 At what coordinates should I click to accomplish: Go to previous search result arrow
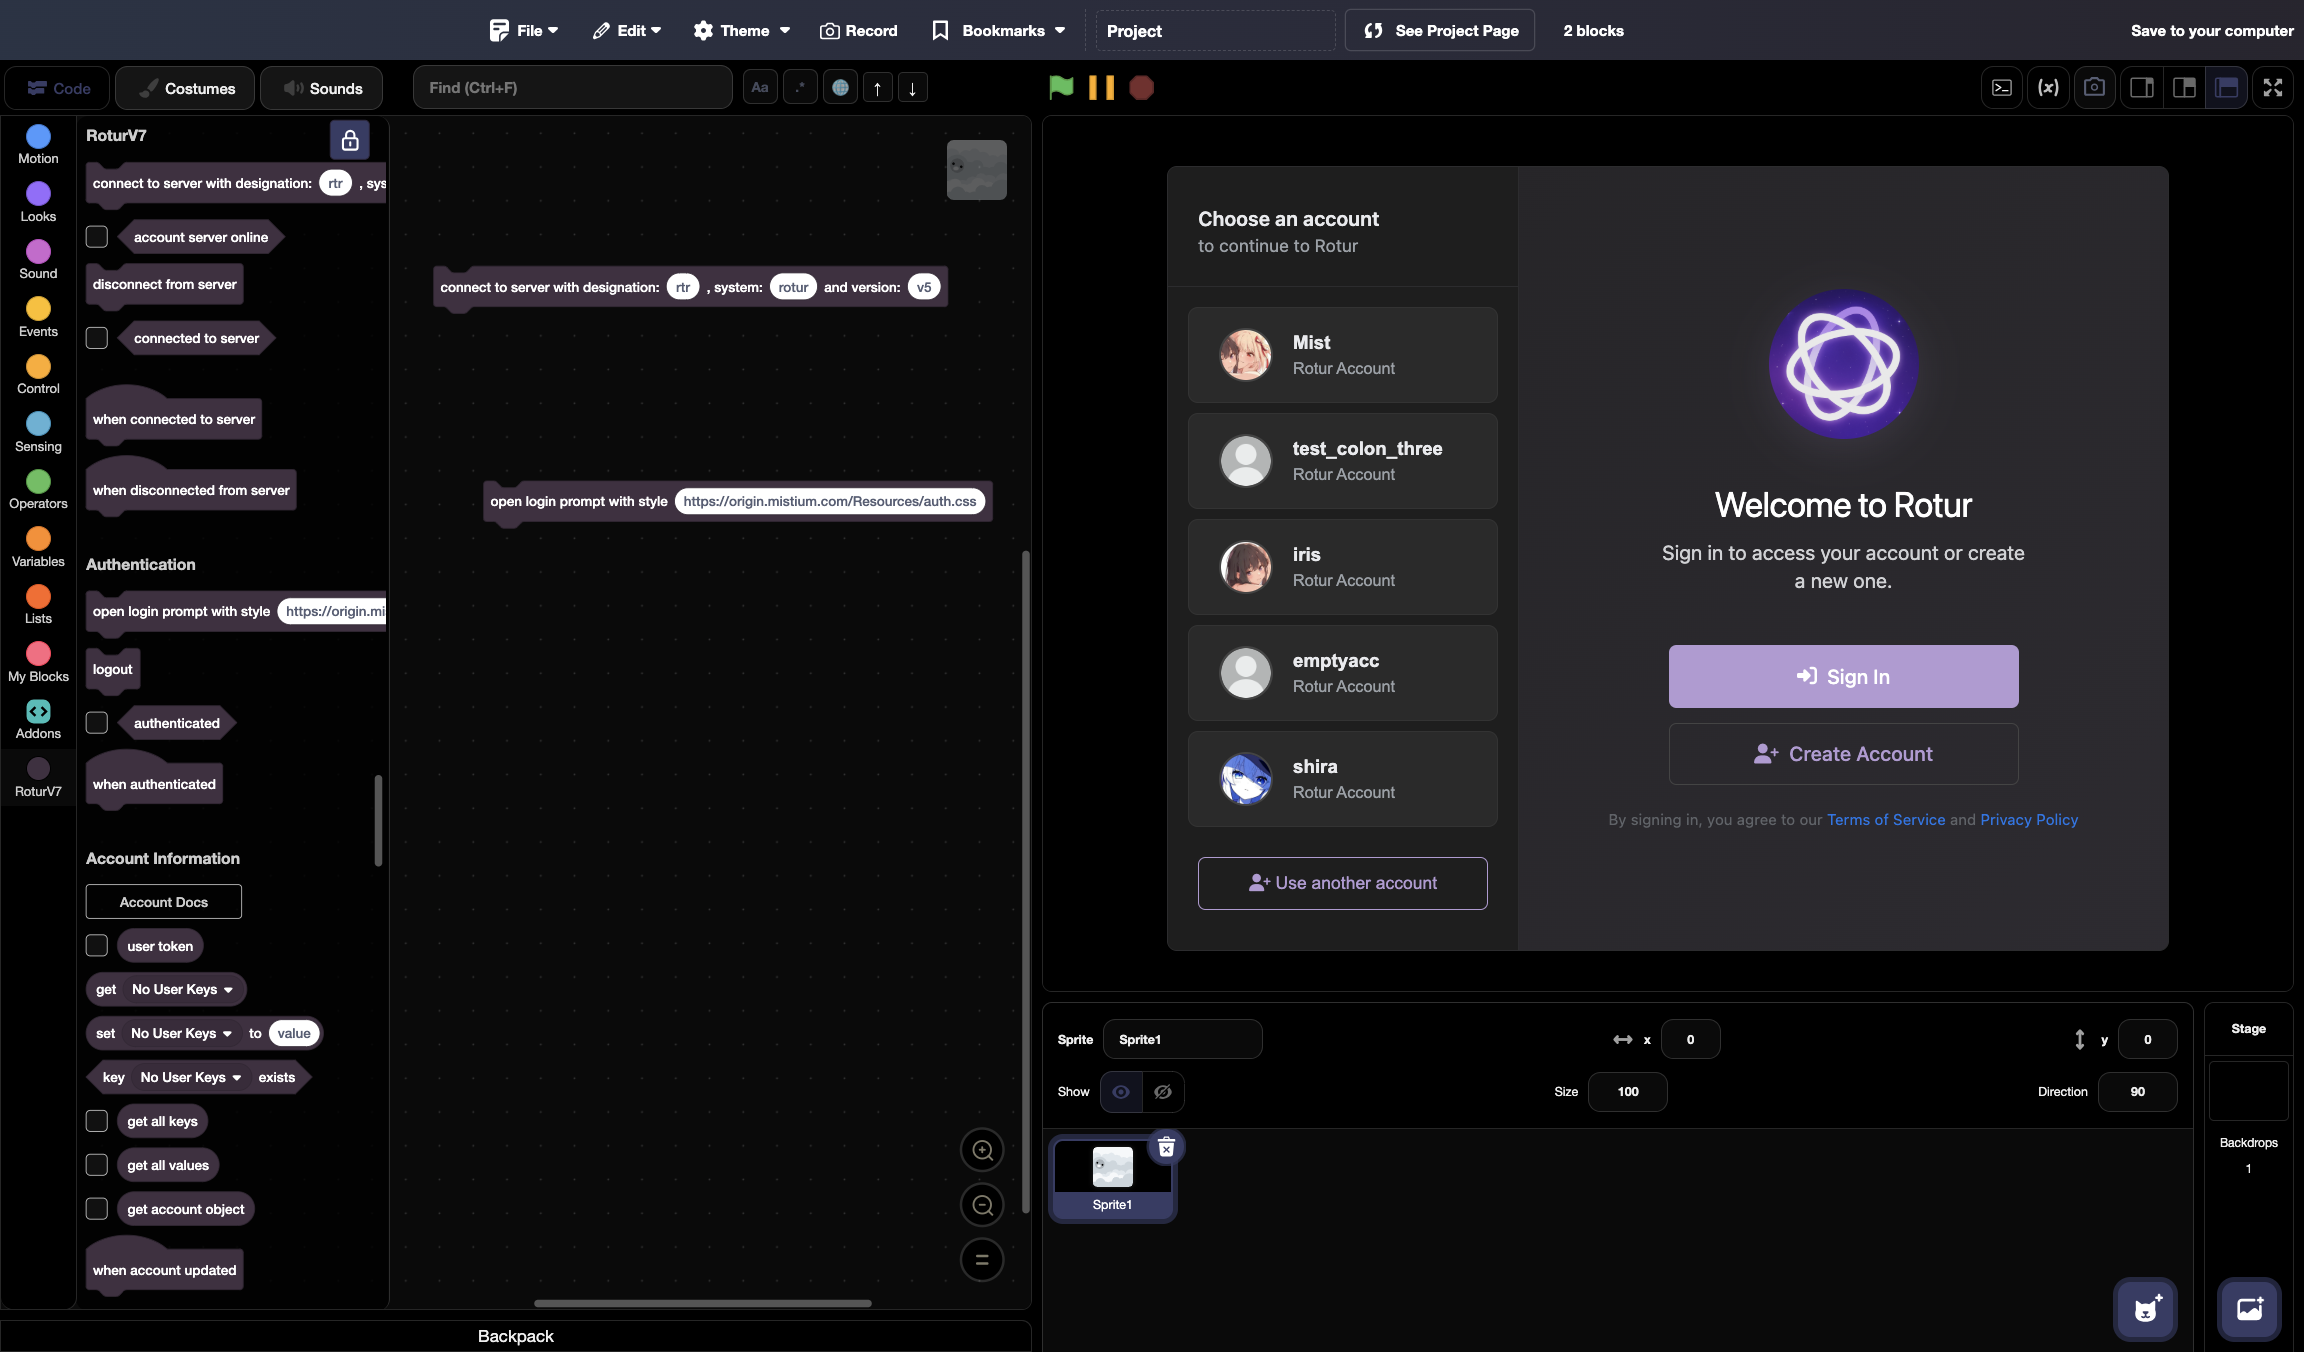pyautogui.click(x=877, y=88)
